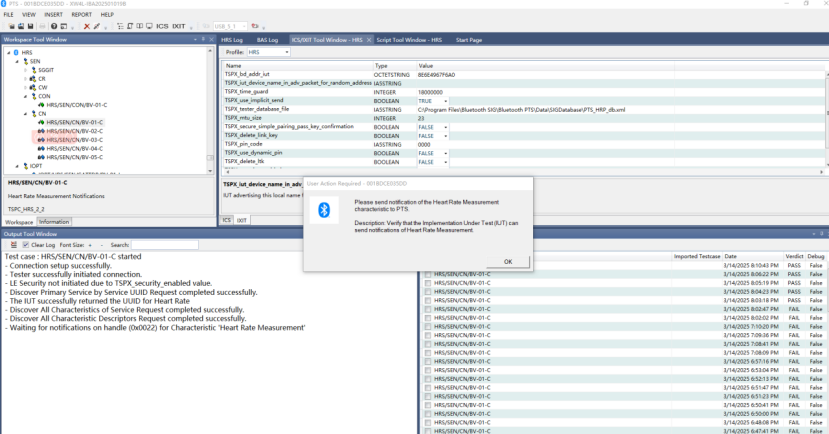829x434 pixels.
Task: Click the second toolbar icon next to open folder
Action: [21, 26]
